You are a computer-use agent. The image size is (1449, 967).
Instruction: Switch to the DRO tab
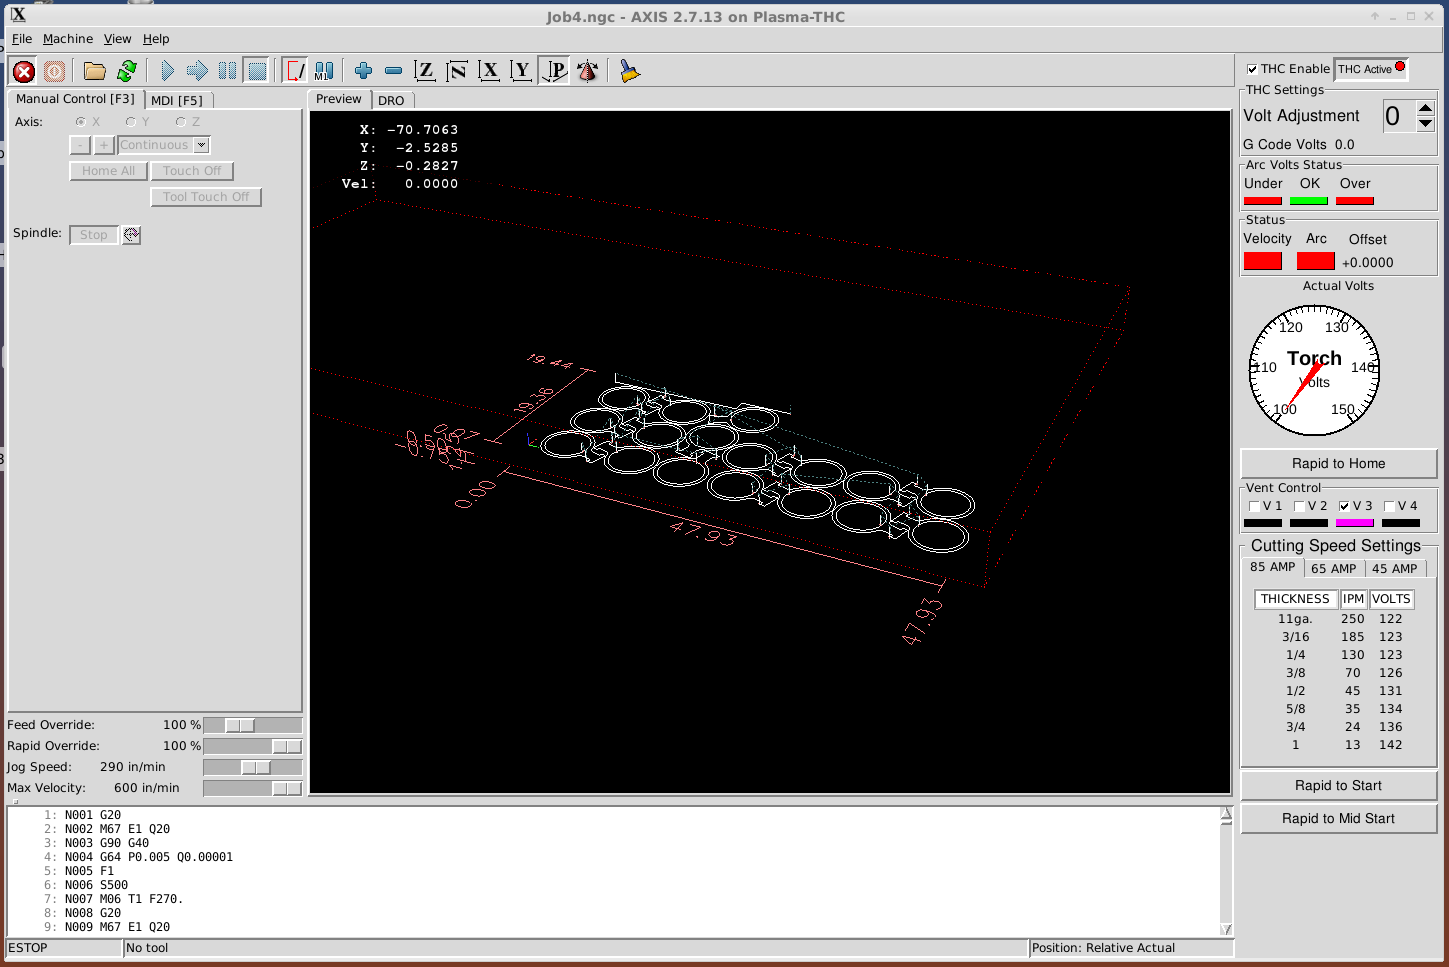pos(391,100)
